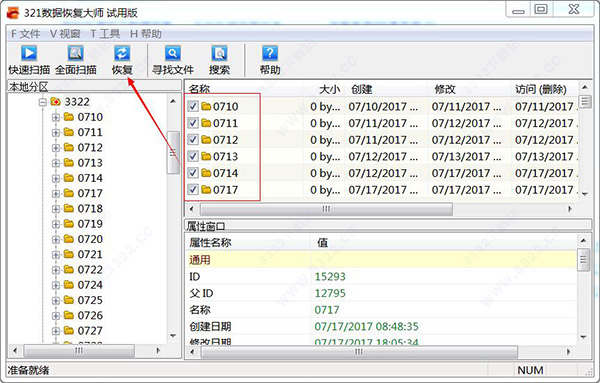
Task: Run the 全面扫描 full scan
Action: point(75,60)
